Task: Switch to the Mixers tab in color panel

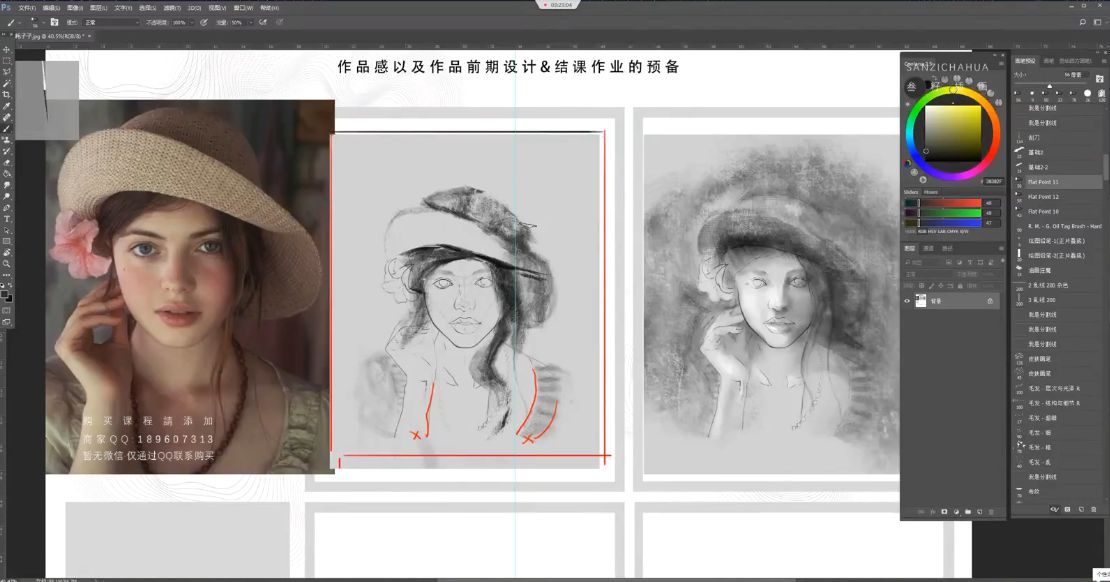Action: click(x=931, y=192)
